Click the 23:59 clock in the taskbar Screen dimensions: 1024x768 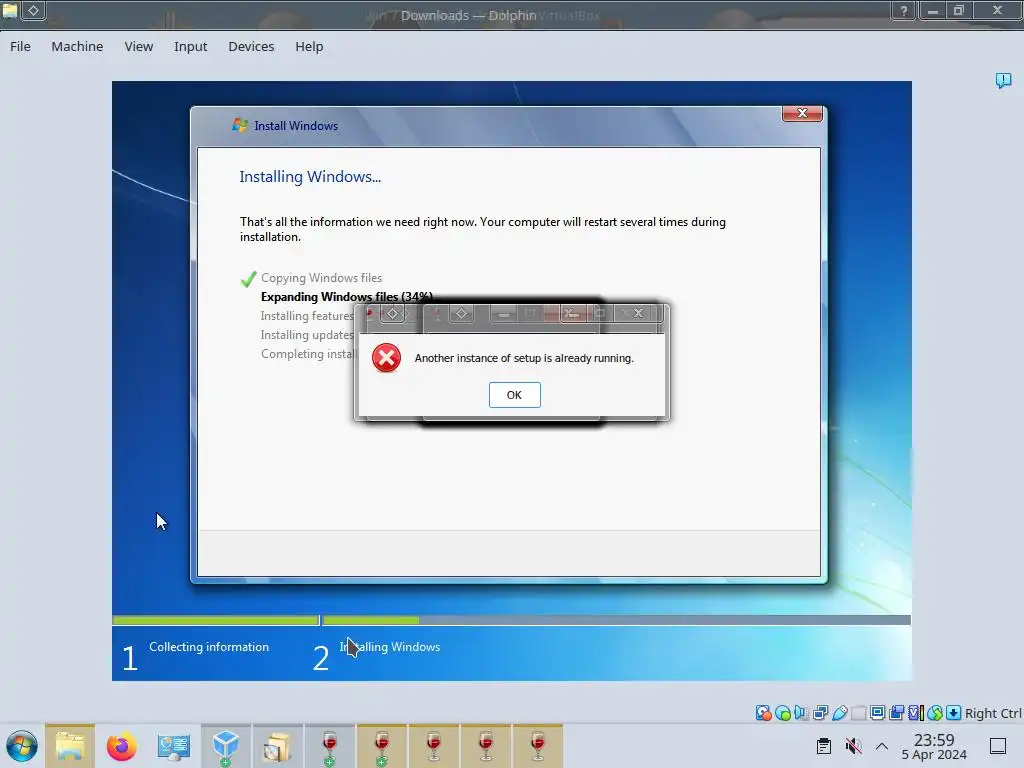[934, 740]
